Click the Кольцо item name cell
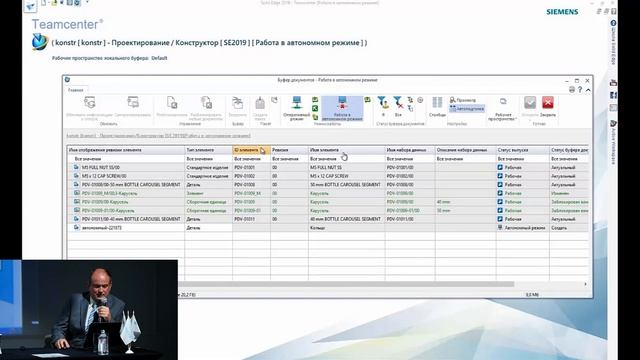 (347, 228)
